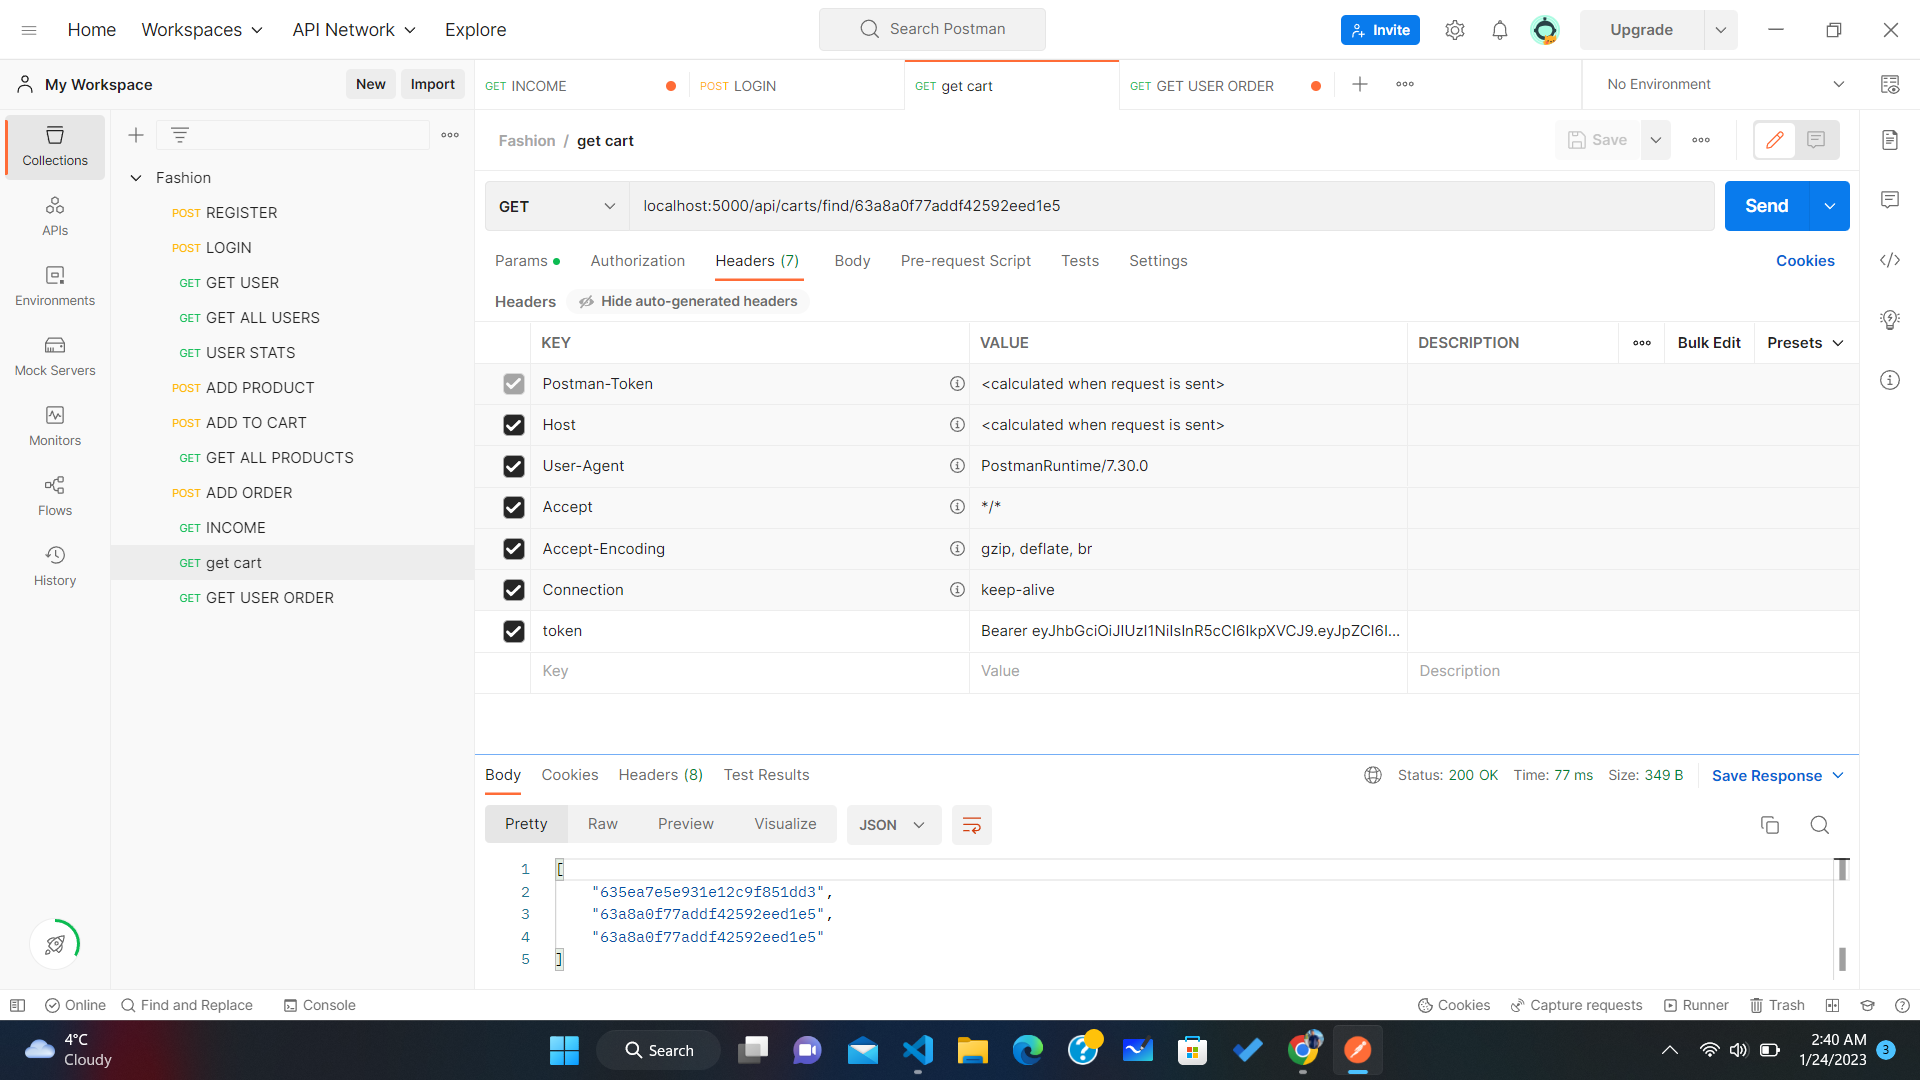Click the search icon in response body
Viewport: 1920px width, 1080px height.
point(1820,824)
